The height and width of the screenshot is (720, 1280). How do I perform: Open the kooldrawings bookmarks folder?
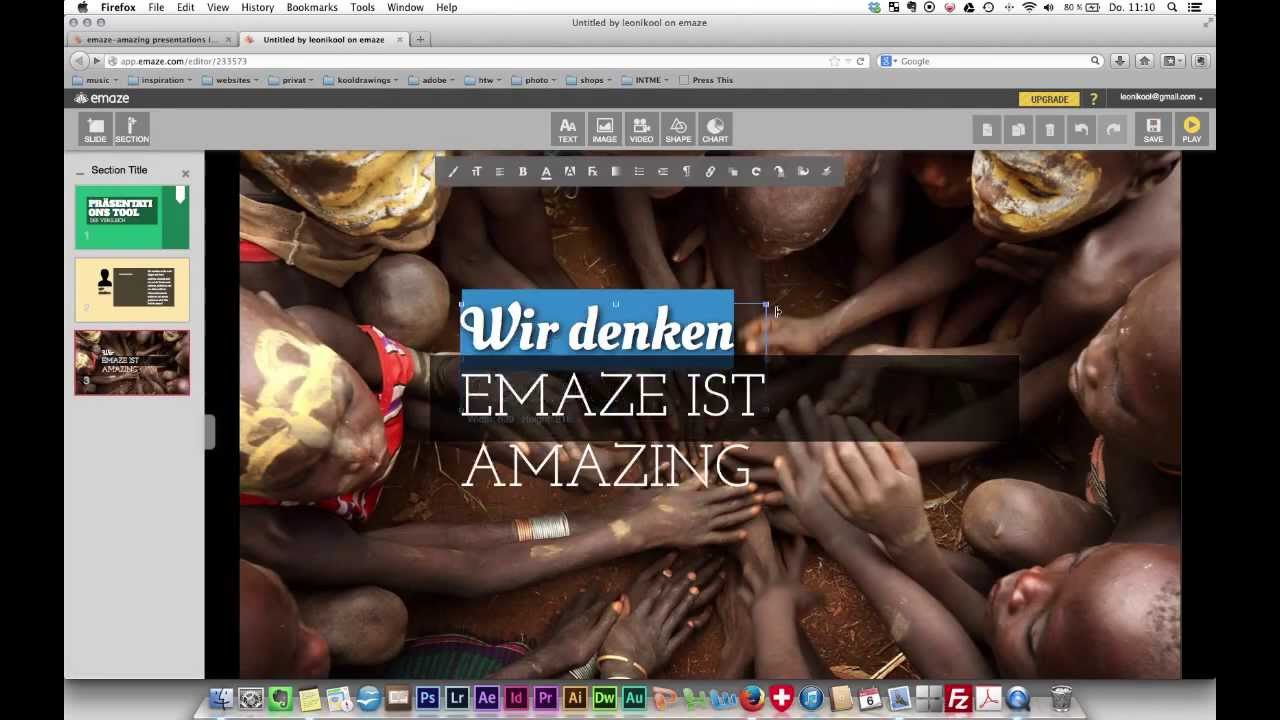363,80
